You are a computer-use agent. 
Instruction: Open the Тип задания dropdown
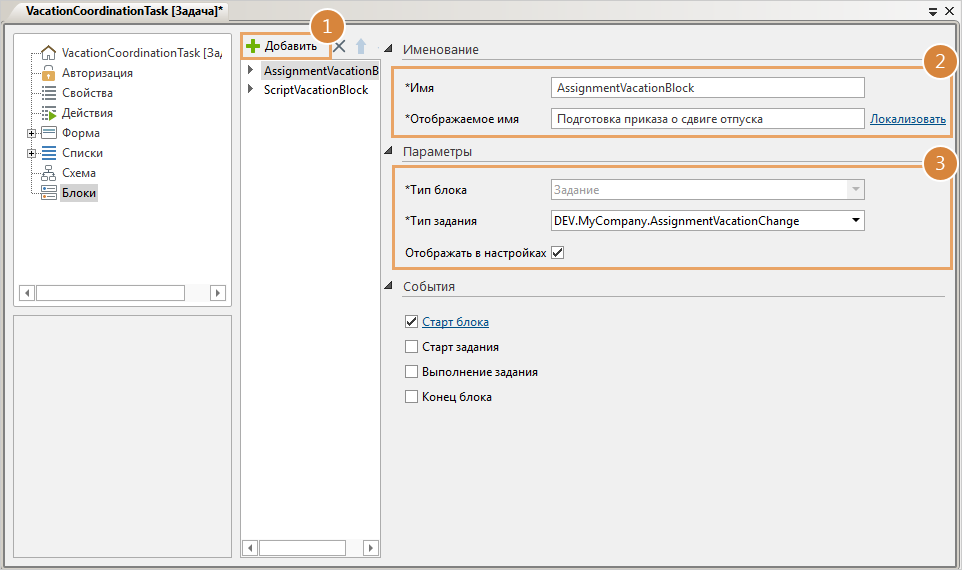(855, 220)
